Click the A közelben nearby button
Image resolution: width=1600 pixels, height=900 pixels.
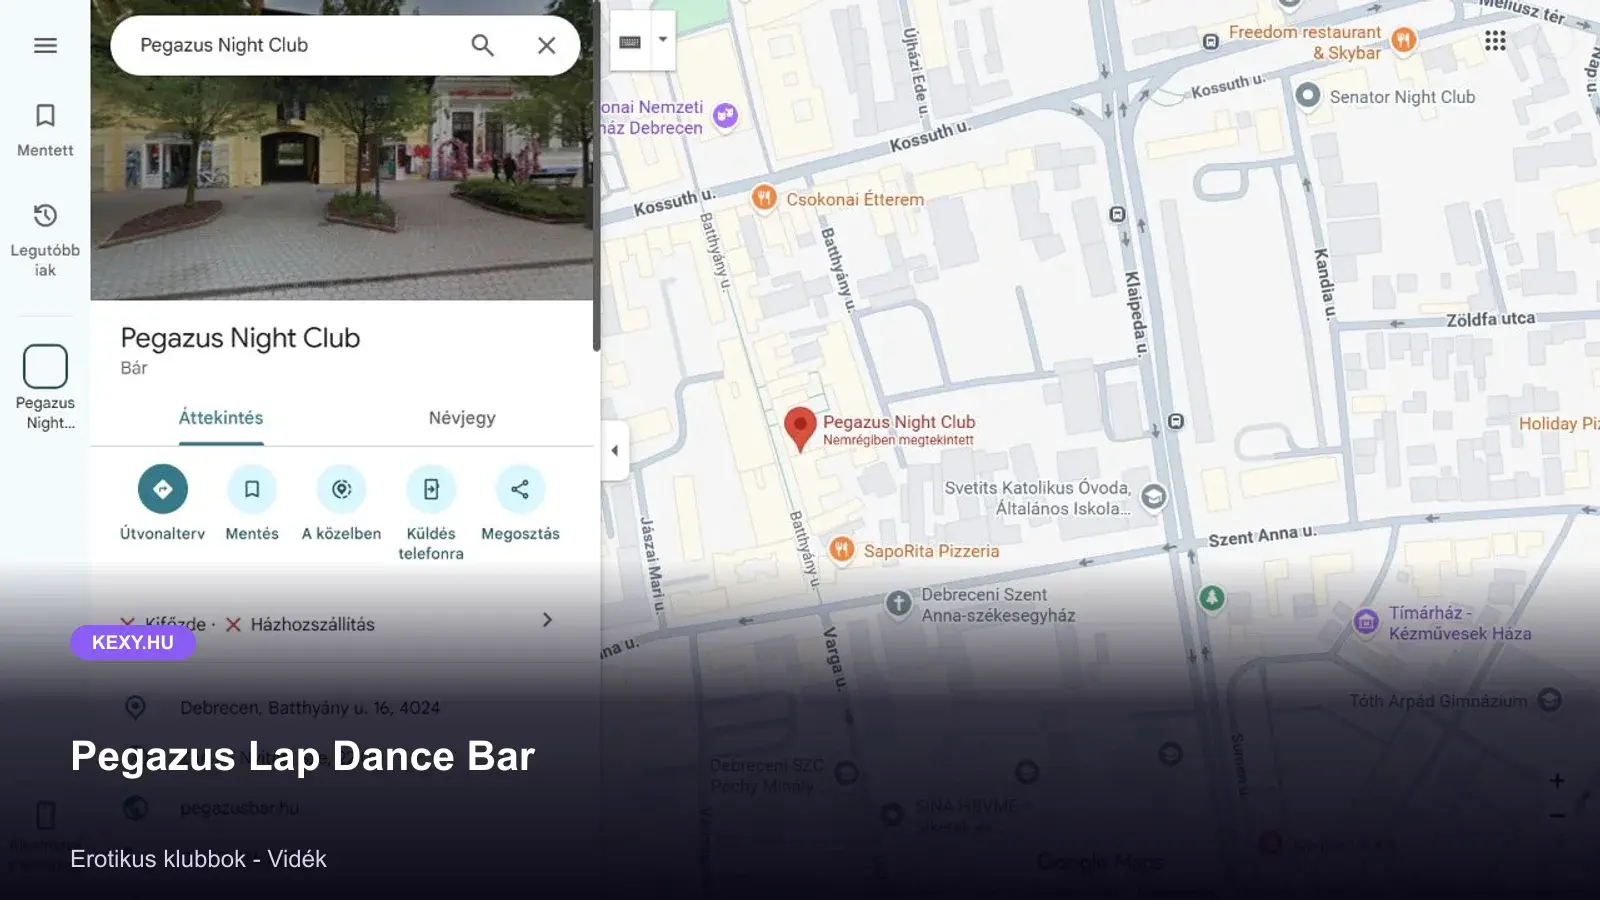(x=341, y=489)
